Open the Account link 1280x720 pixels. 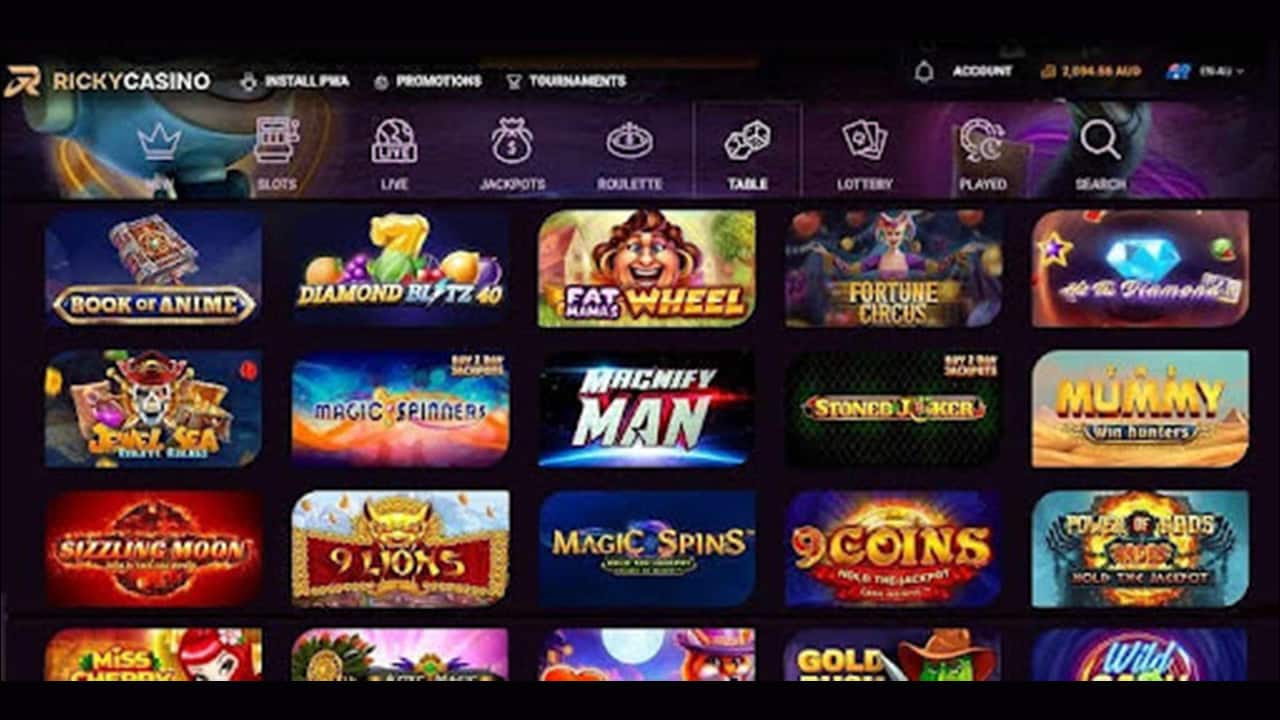(982, 71)
